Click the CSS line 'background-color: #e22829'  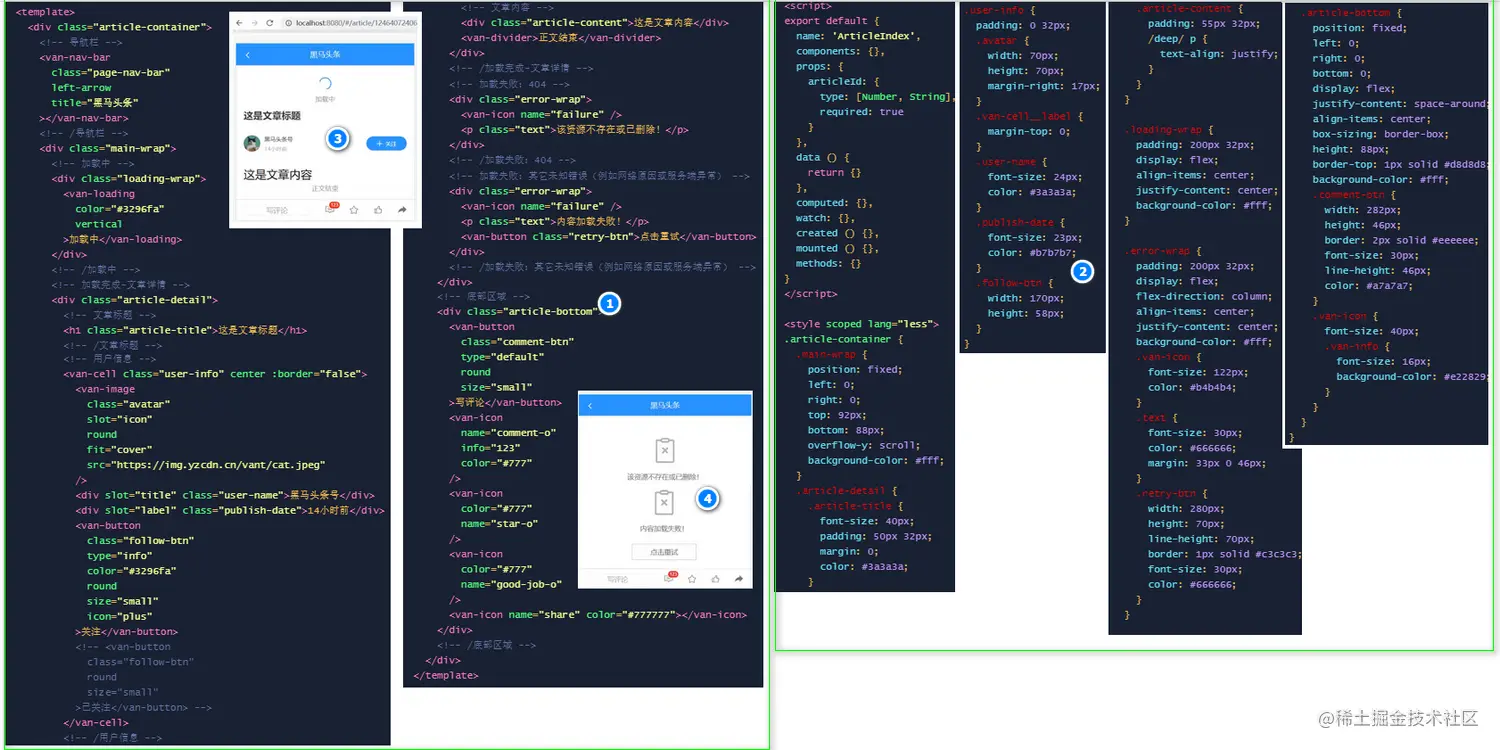tap(1412, 377)
